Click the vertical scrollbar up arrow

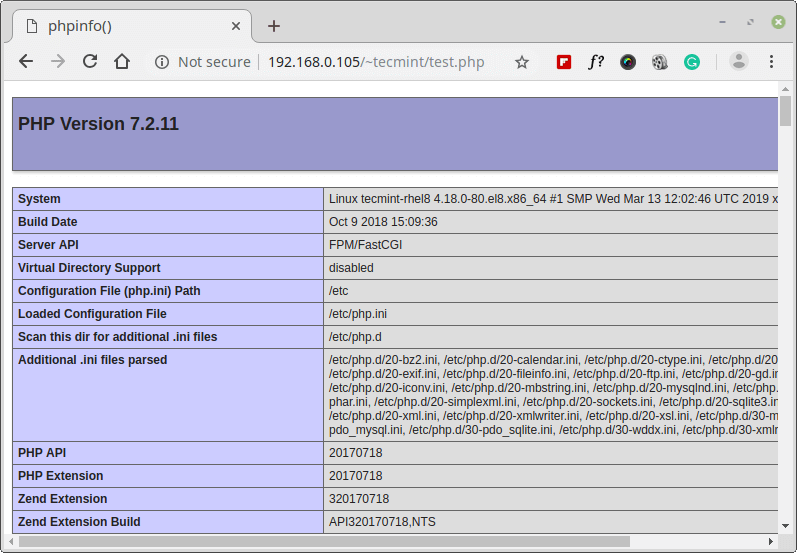[x=785, y=89]
